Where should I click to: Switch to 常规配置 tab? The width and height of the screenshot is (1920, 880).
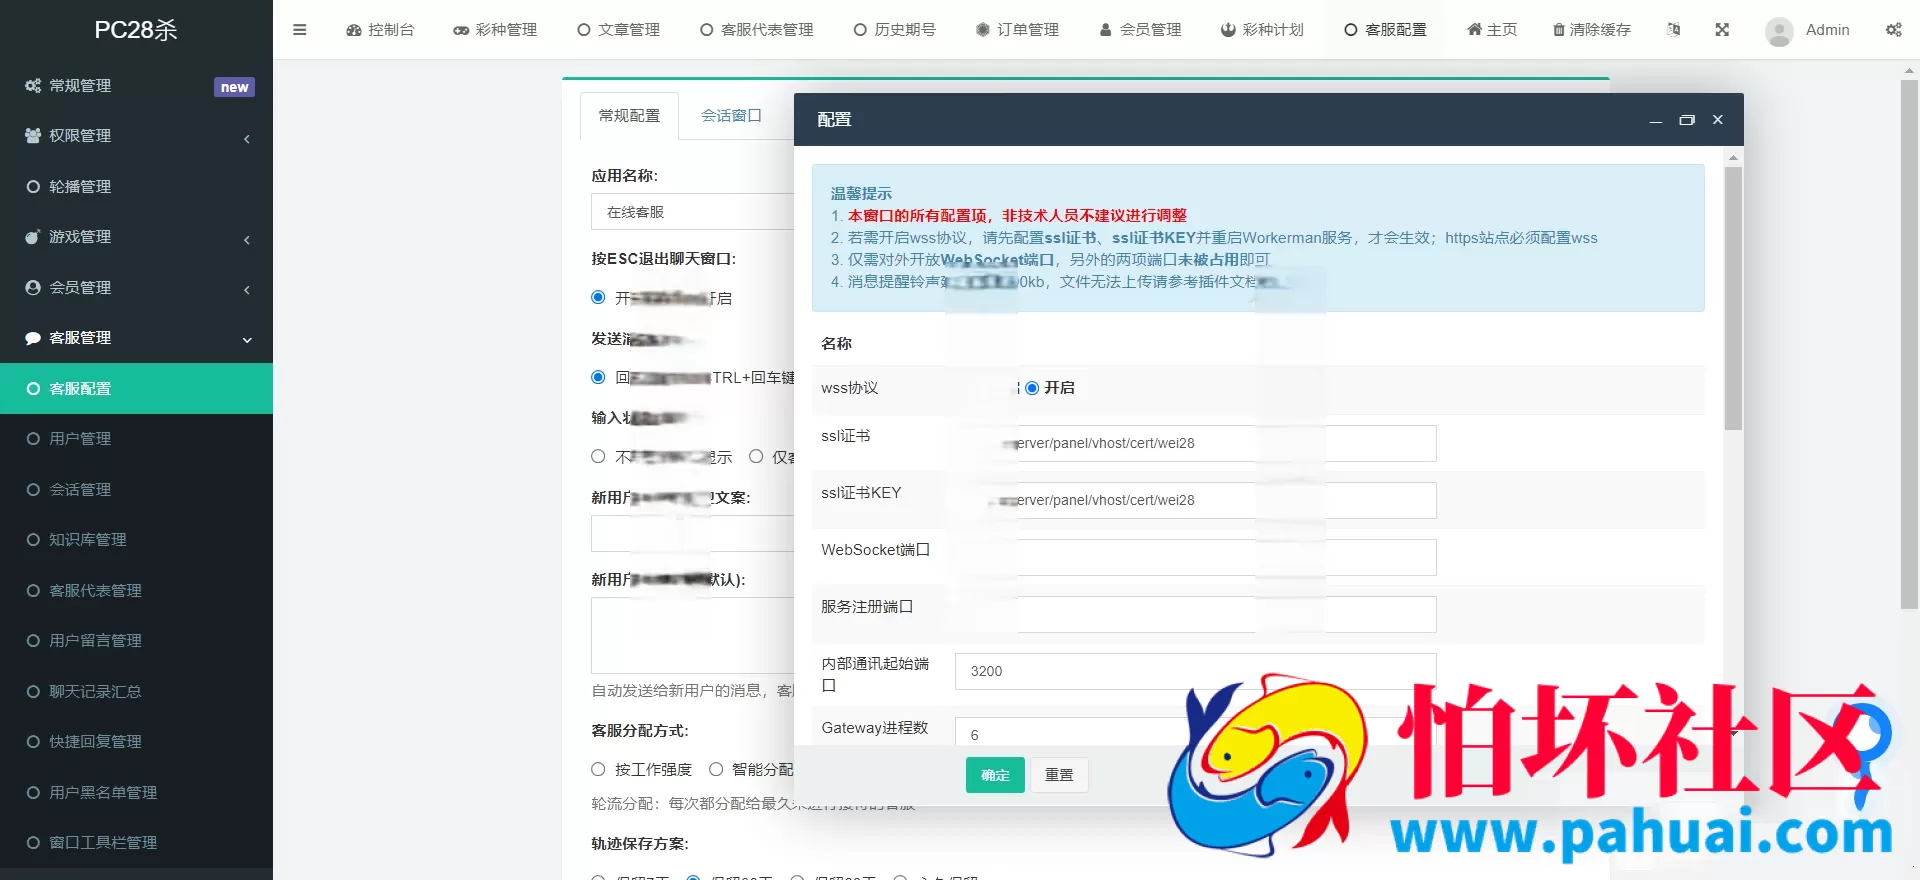pyautogui.click(x=629, y=116)
